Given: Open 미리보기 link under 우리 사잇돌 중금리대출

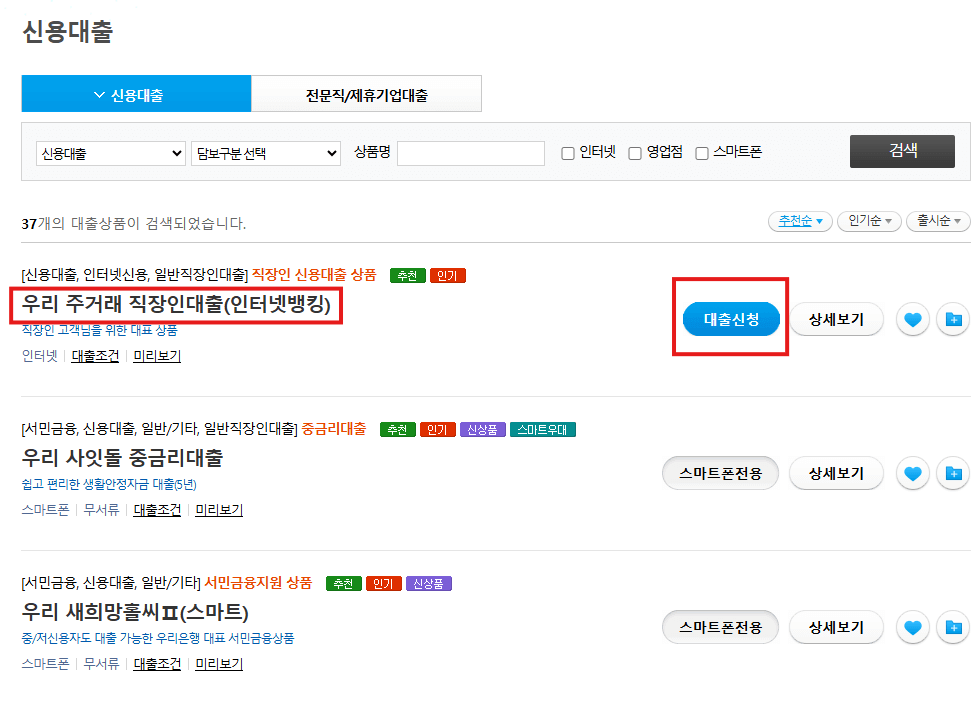Looking at the screenshot, I should (219, 510).
